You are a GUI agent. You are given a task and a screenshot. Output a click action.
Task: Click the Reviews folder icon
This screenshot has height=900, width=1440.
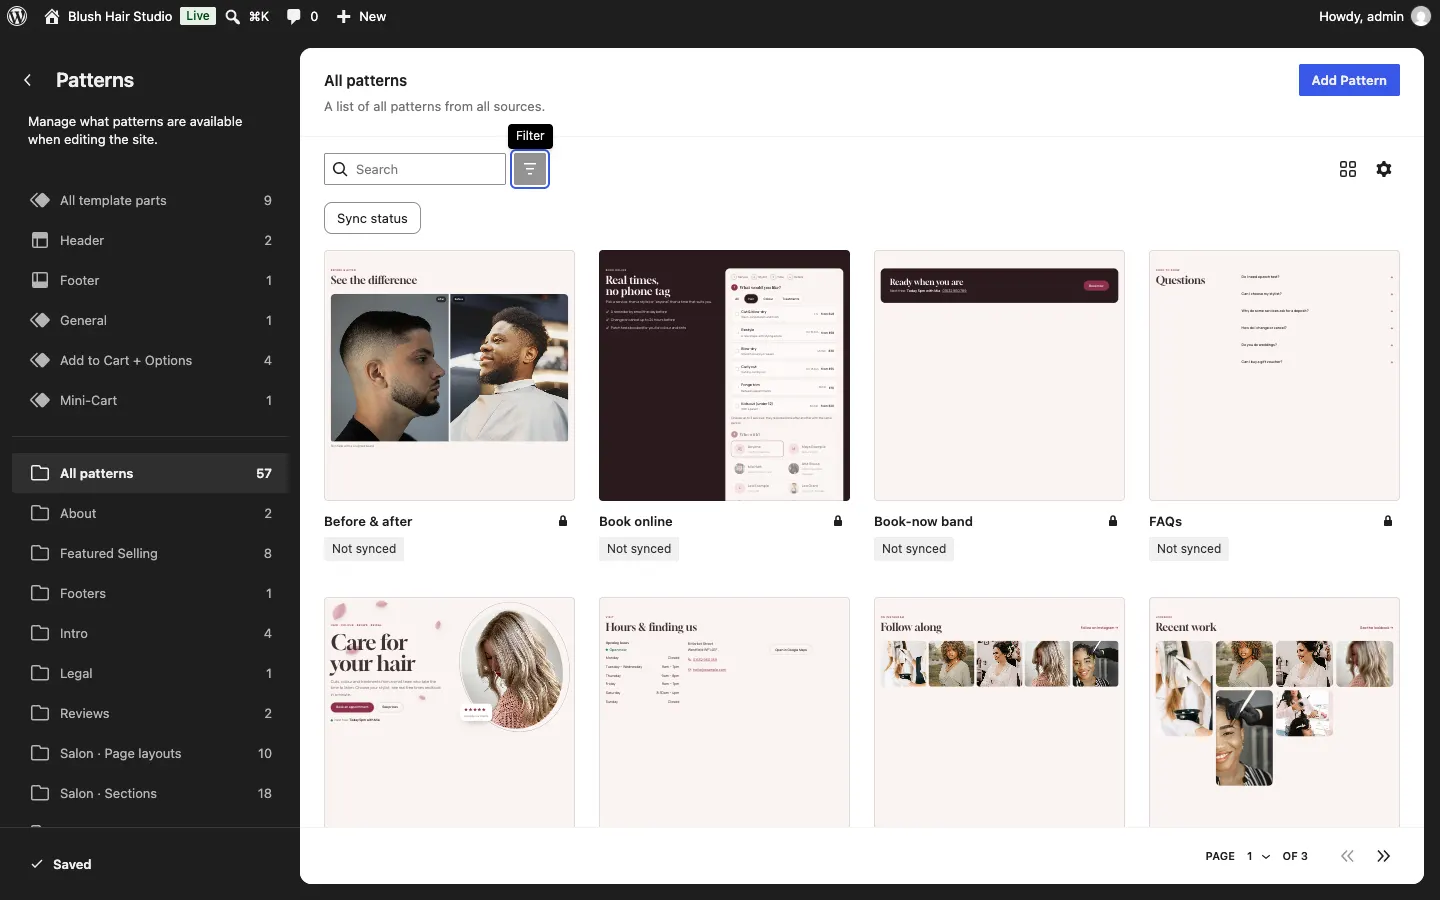click(40, 713)
